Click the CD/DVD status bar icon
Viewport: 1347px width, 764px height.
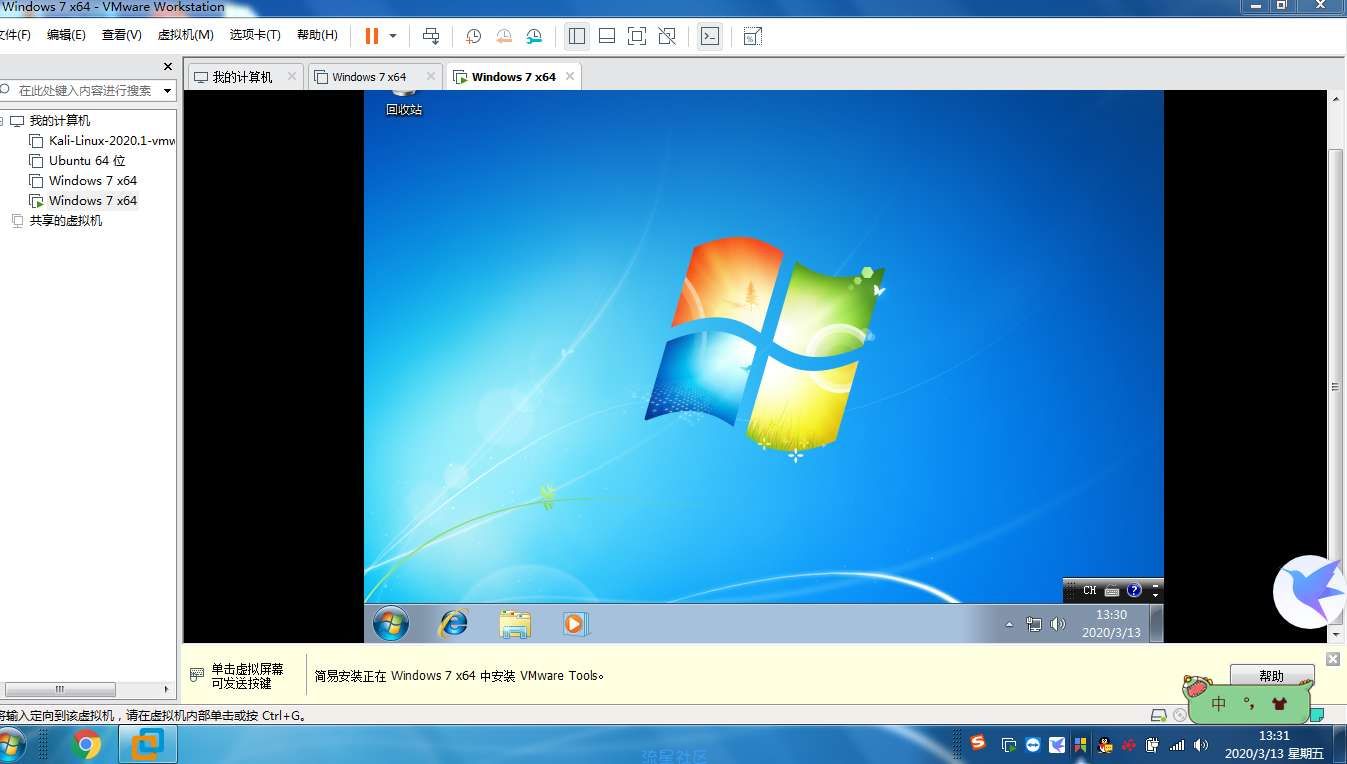1181,715
